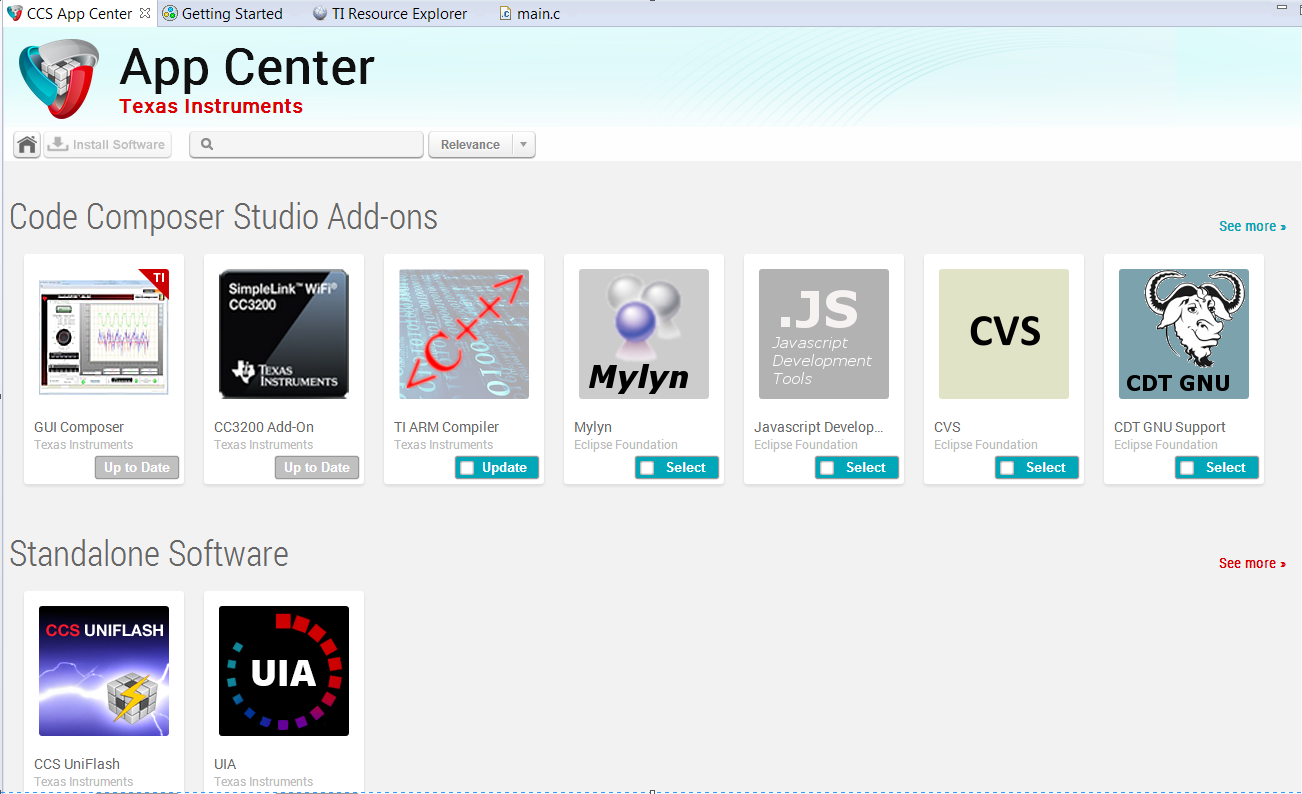This screenshot has width=1302, height=794.
Task: Click the App Center cube logo
Action: [x=59, y=79]
